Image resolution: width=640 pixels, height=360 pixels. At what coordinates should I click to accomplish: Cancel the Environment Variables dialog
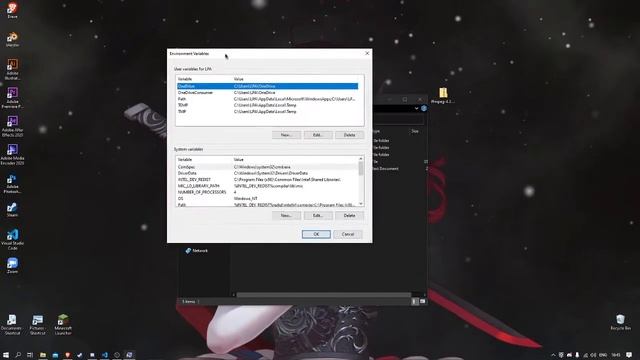pos(348,234)
